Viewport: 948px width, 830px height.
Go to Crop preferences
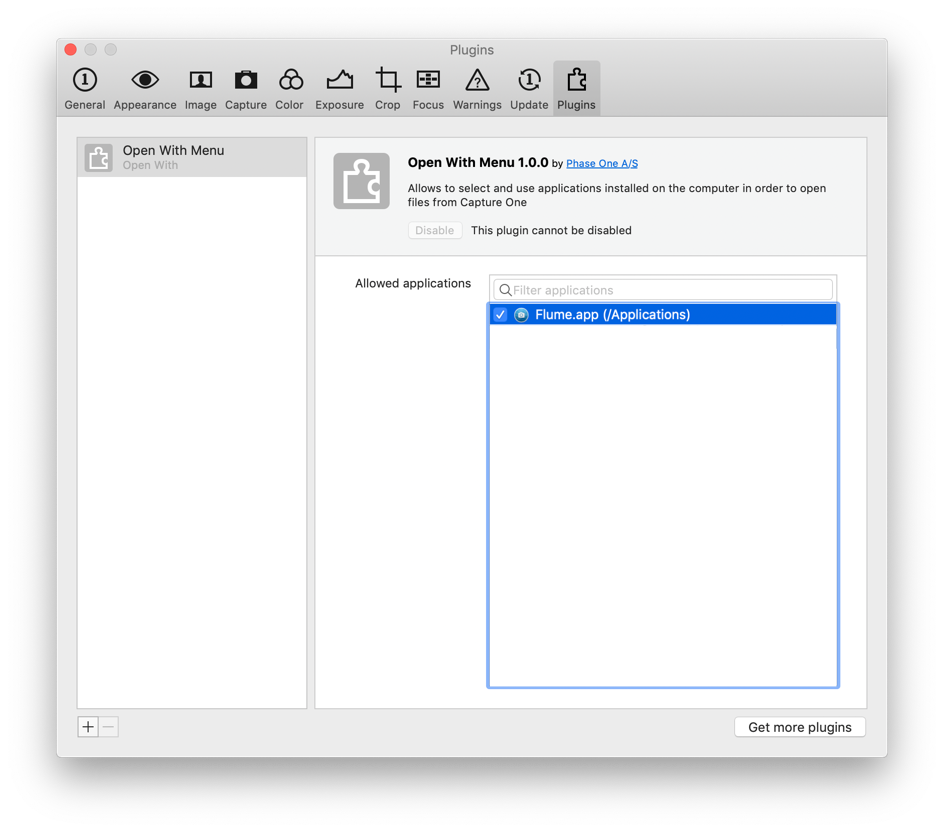tap(388, 89)
